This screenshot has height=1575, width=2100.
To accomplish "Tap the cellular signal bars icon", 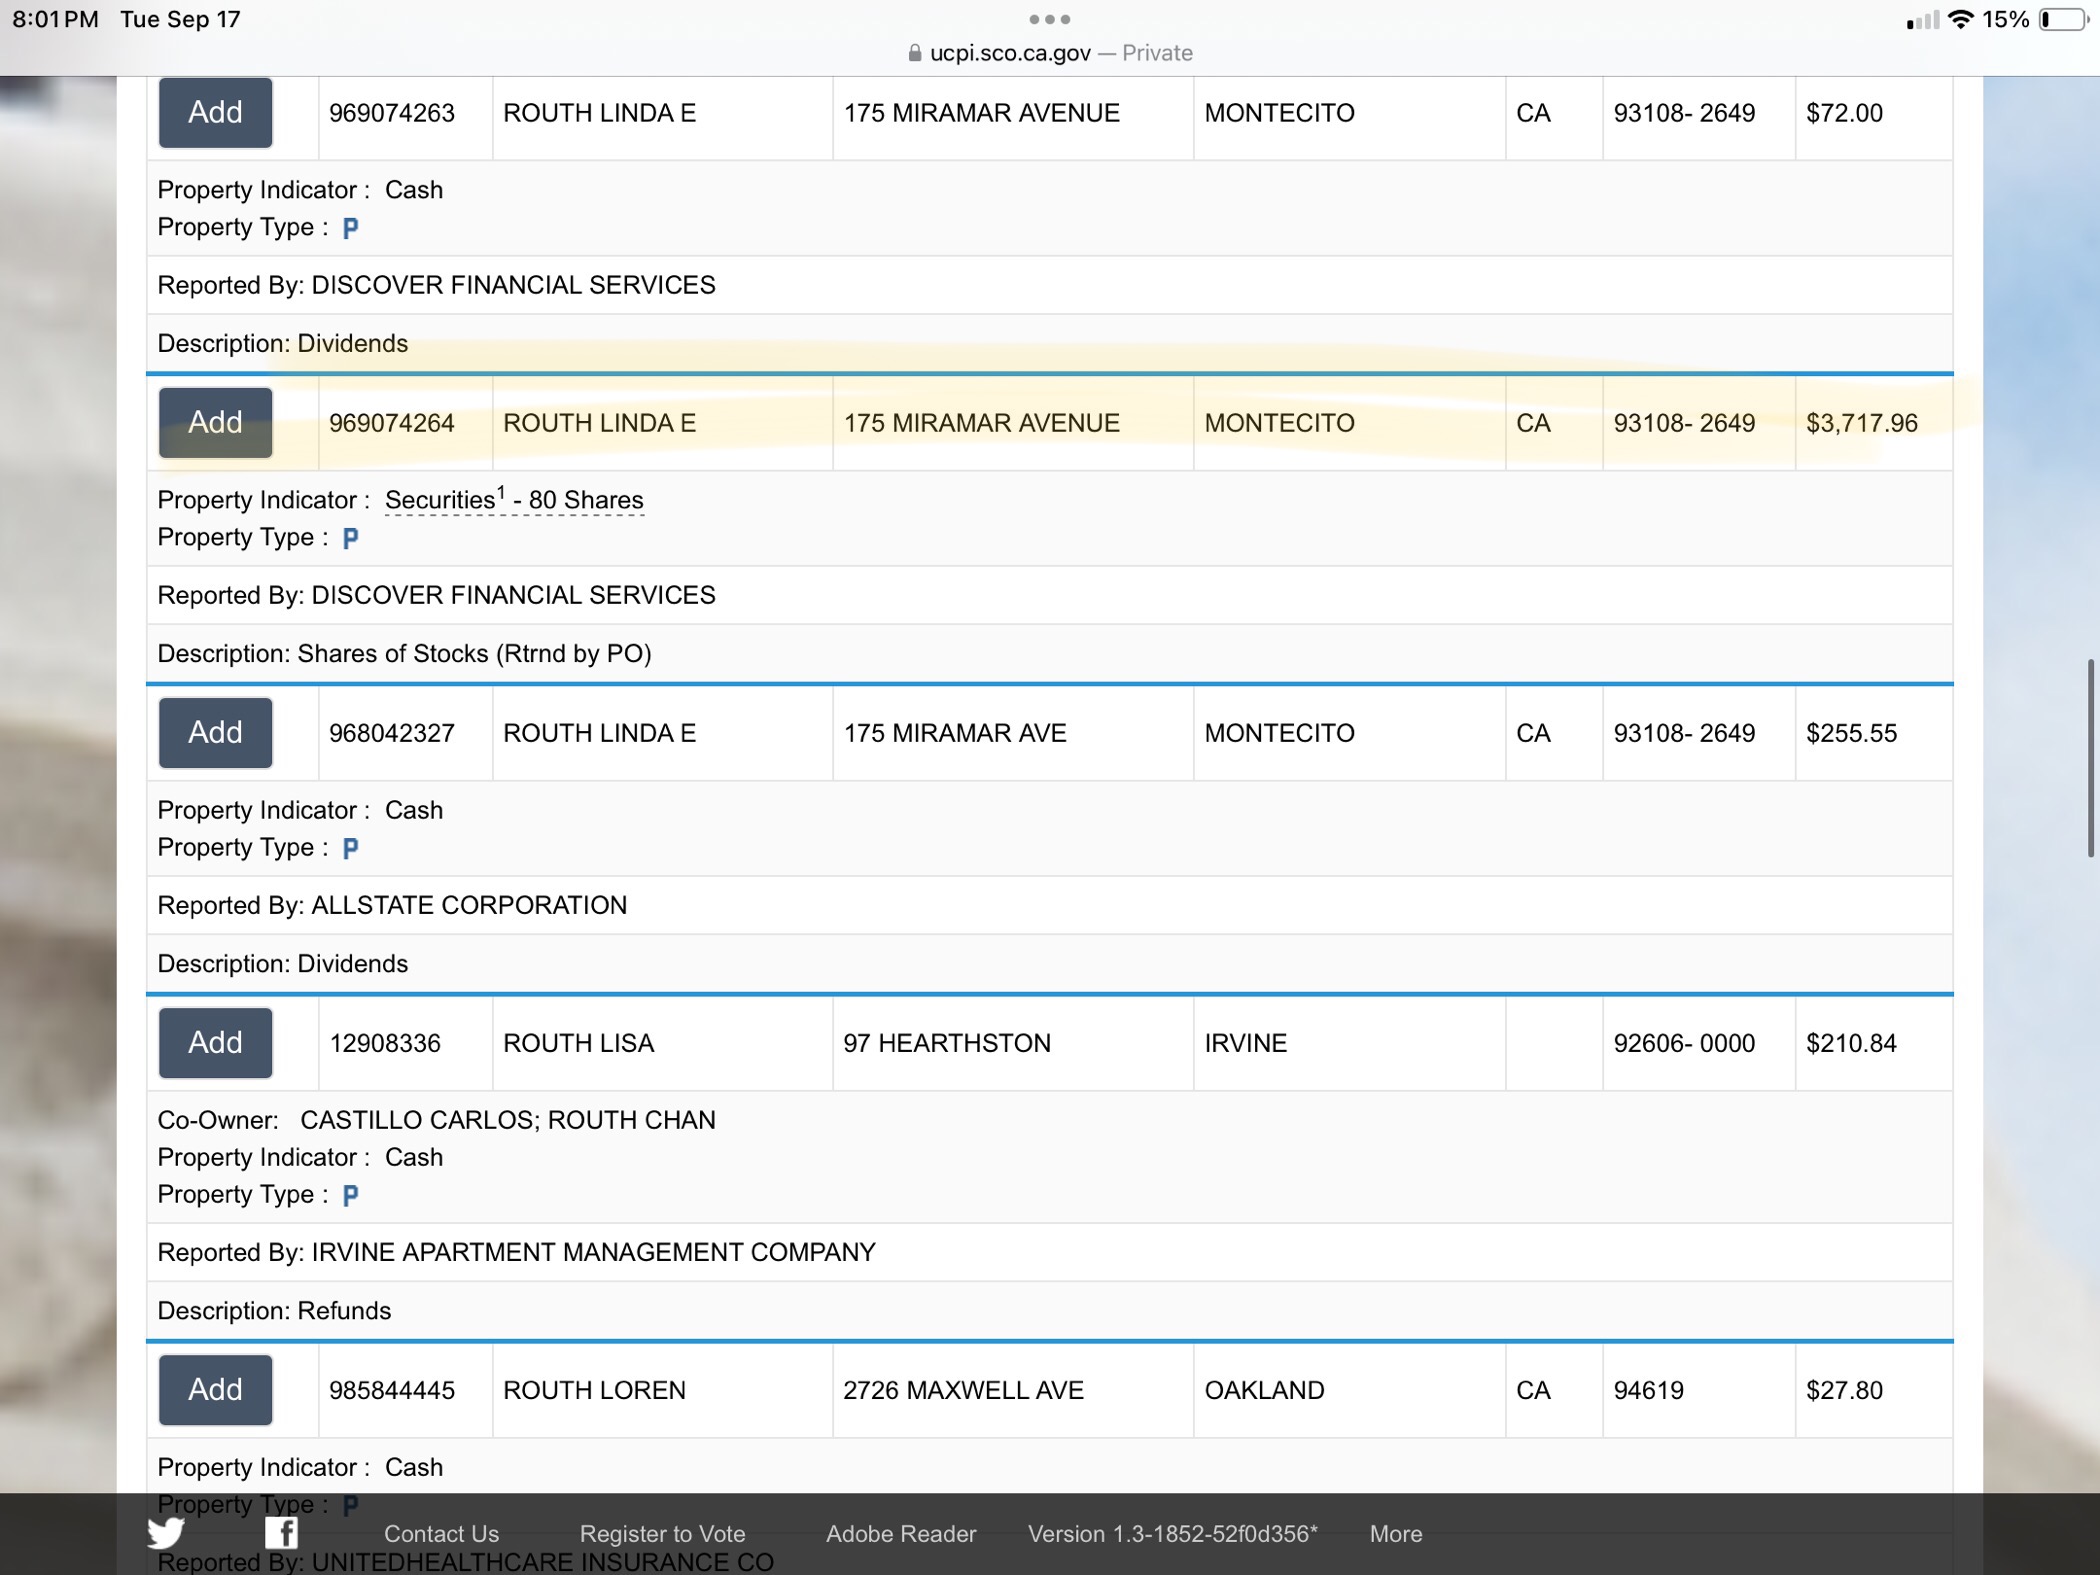I will (1922, 20).
